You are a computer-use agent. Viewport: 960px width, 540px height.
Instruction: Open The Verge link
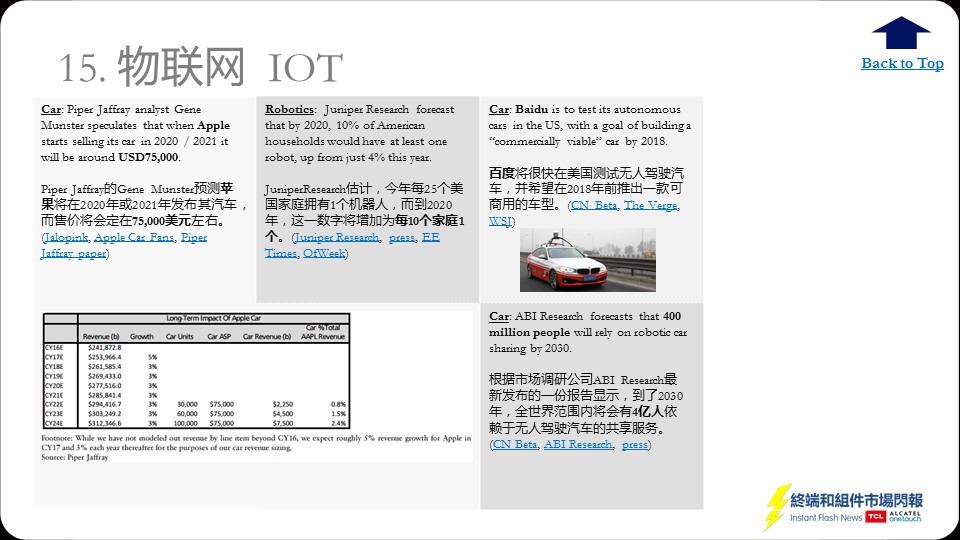(651, 205)
